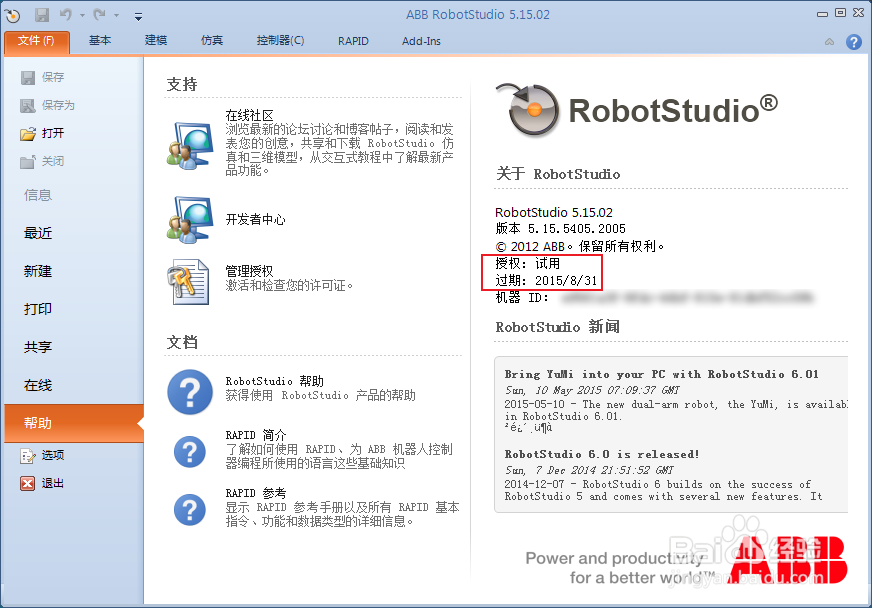
Task: Open the 文件 (F) tab
Action: [37, 41]
